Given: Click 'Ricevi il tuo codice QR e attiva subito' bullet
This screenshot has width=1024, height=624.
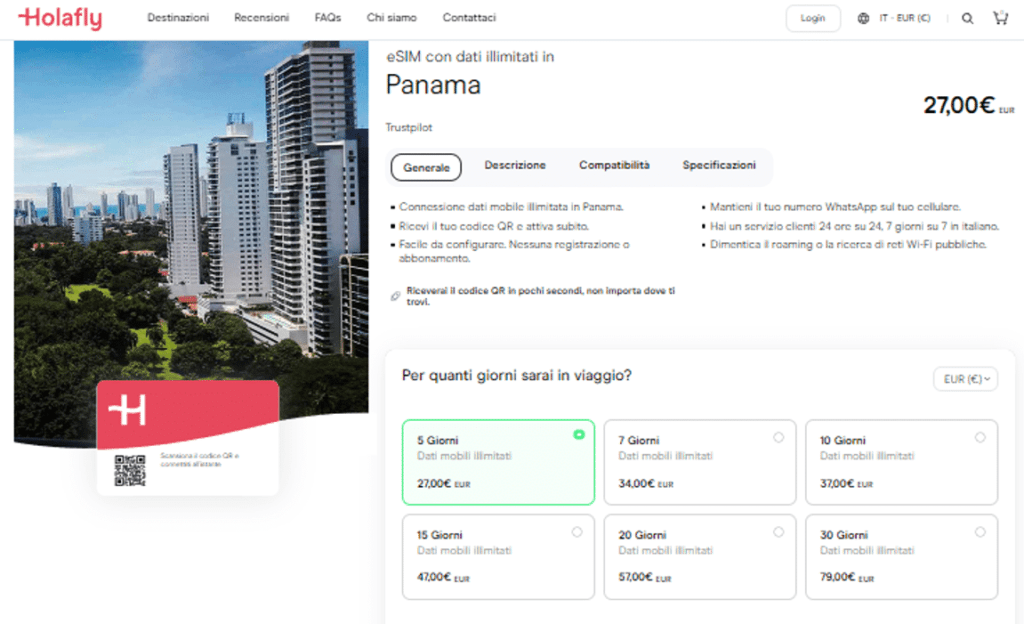Looking at the screenshot, I should point(494,226).
